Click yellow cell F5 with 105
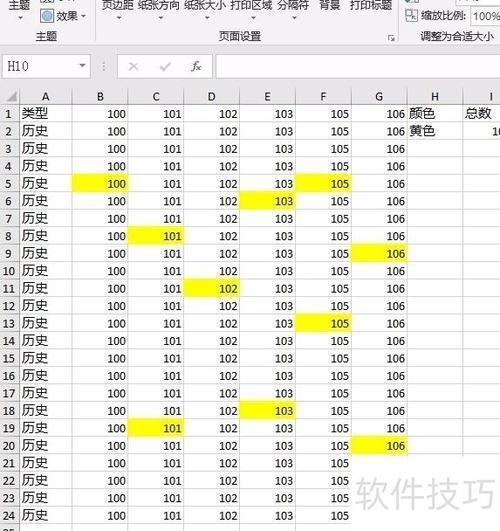The image size is (500, 531). tap(323, 184)
